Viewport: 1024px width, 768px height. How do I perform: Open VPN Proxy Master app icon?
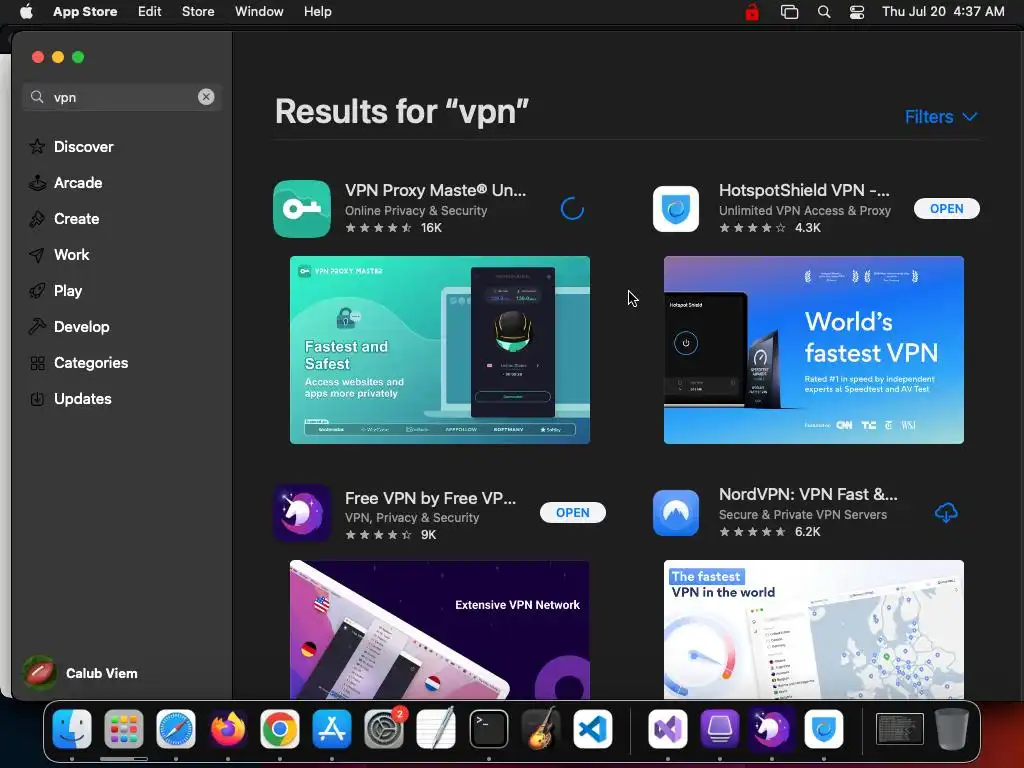pos(302,209)
